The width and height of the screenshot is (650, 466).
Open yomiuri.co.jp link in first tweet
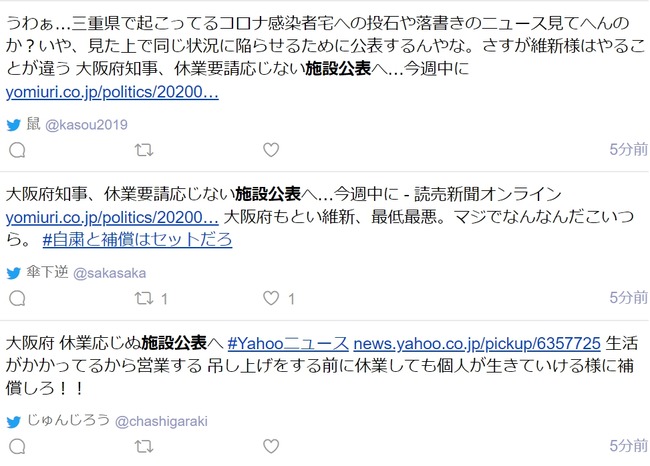point(112,92)
